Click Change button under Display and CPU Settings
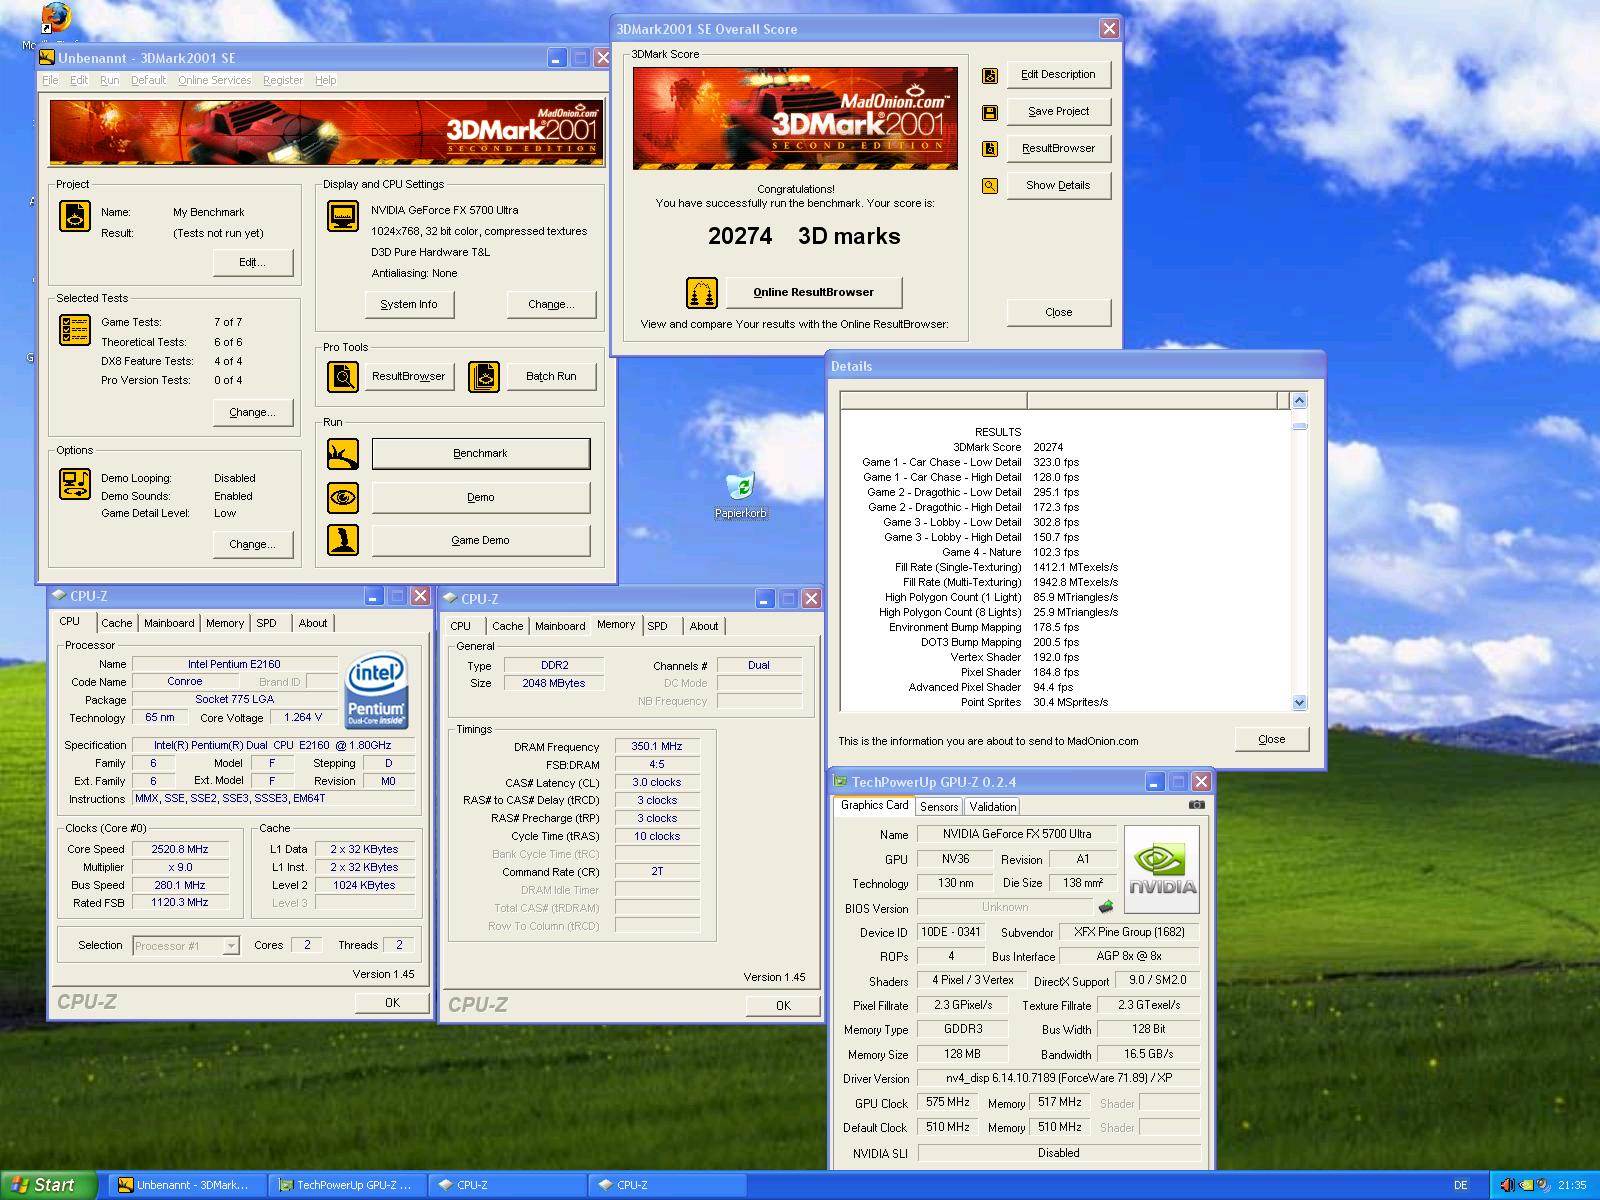The width and height of the screenshot is (1600, 1200). 551,304
